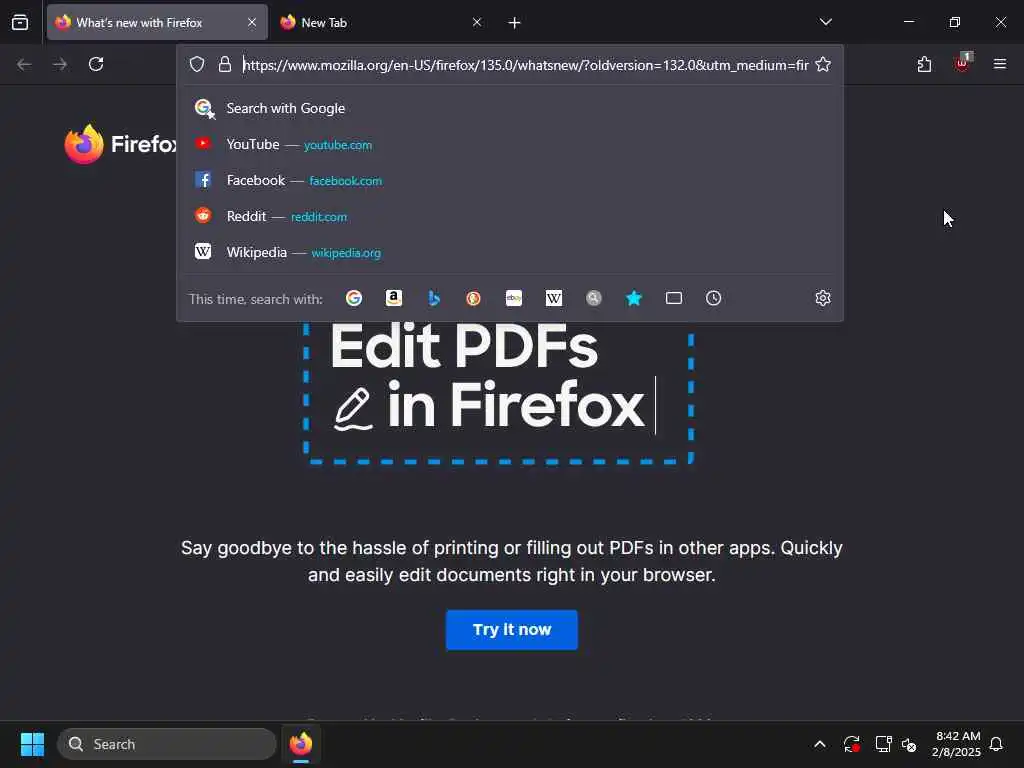Viewport: 1024px width, 768px height.
Task: Search this time with Wikipedia icon
Action: tap(554, 298)
